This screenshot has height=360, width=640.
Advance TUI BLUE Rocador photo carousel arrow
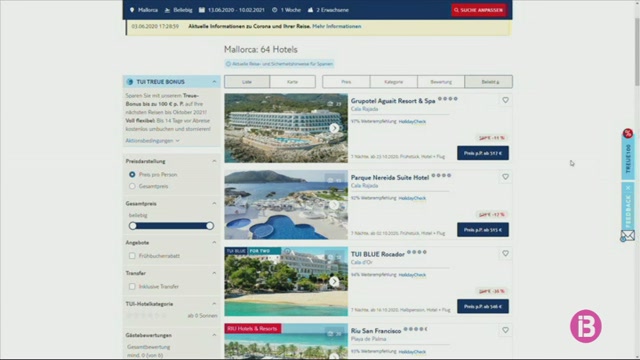click(x=334, y=282)
